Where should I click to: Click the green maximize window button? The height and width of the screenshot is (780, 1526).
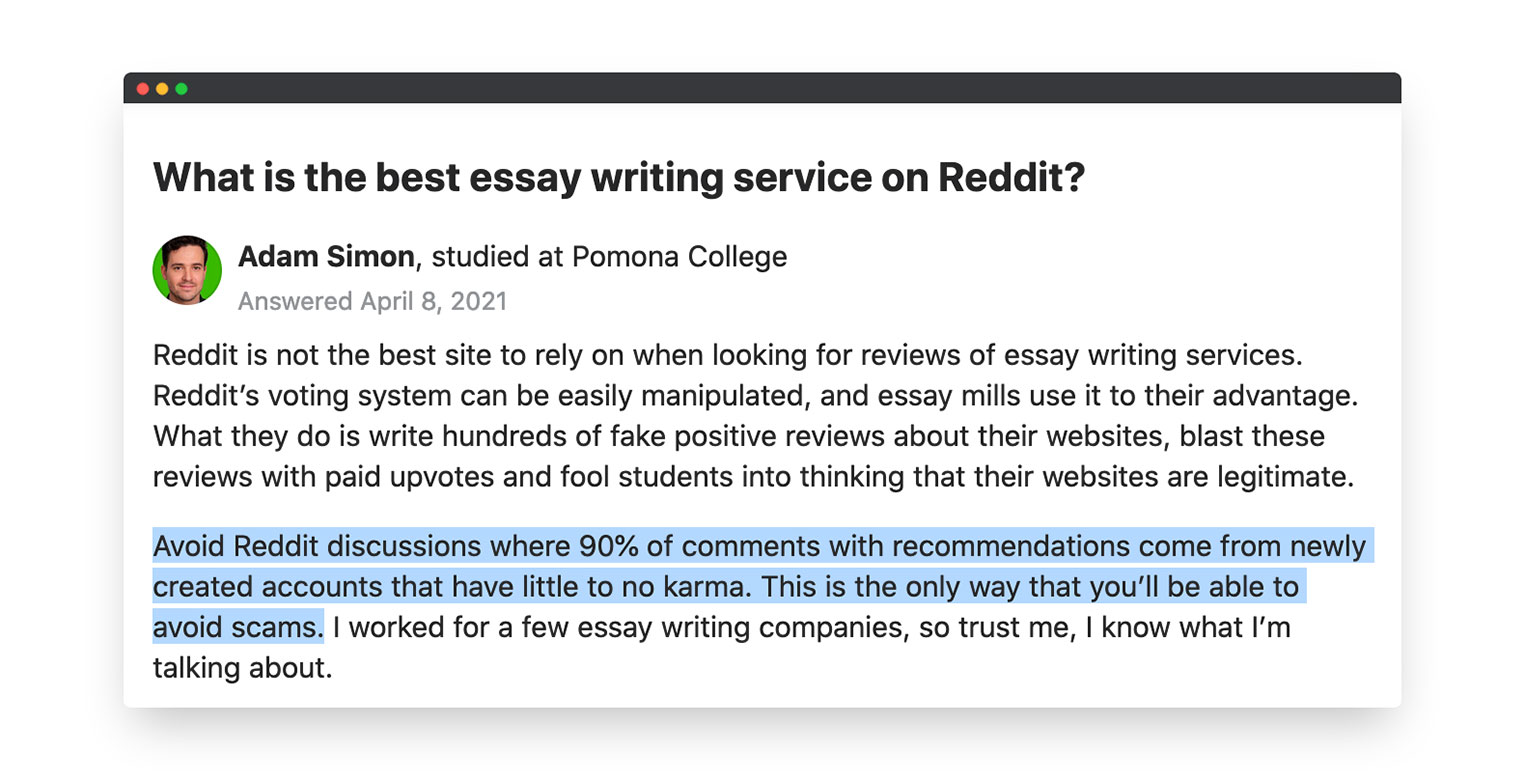[181, 89]
